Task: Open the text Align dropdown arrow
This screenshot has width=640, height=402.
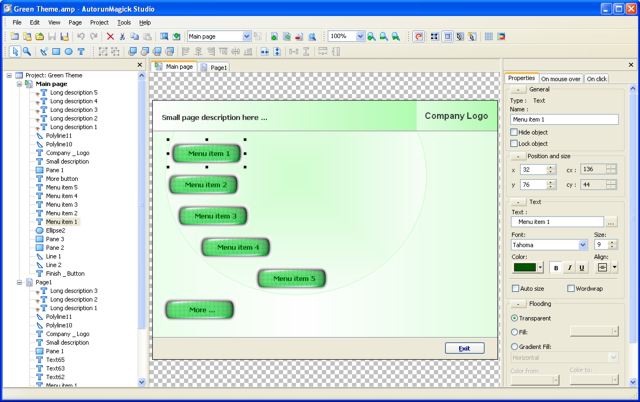Action: point(614,267)
